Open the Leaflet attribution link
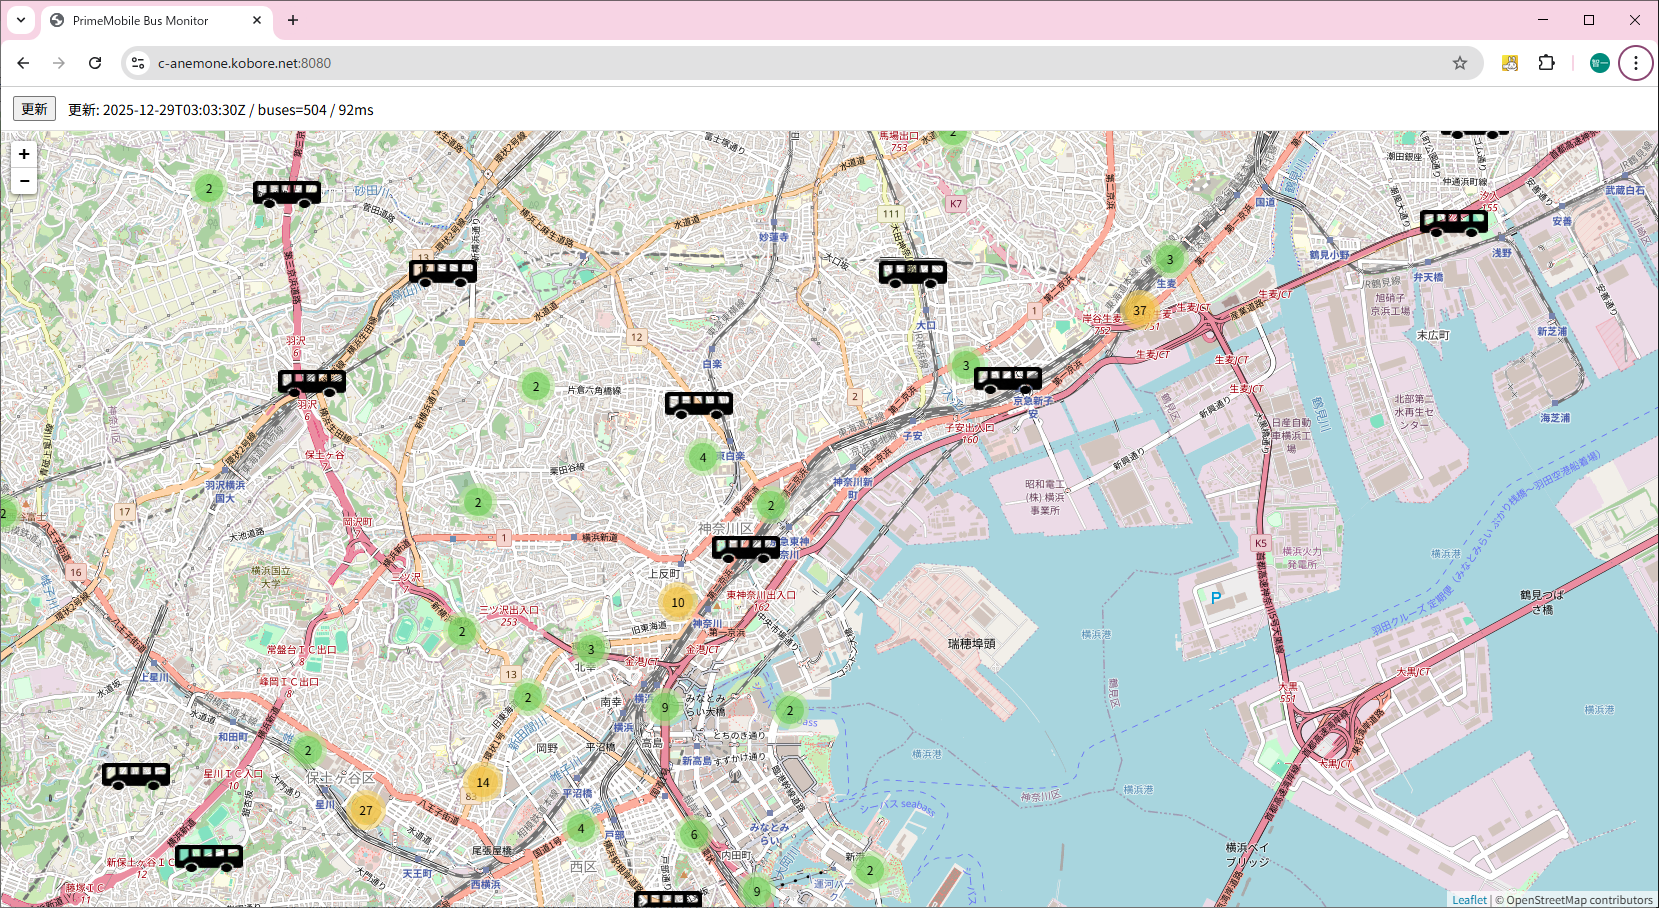 point(1469,900)
